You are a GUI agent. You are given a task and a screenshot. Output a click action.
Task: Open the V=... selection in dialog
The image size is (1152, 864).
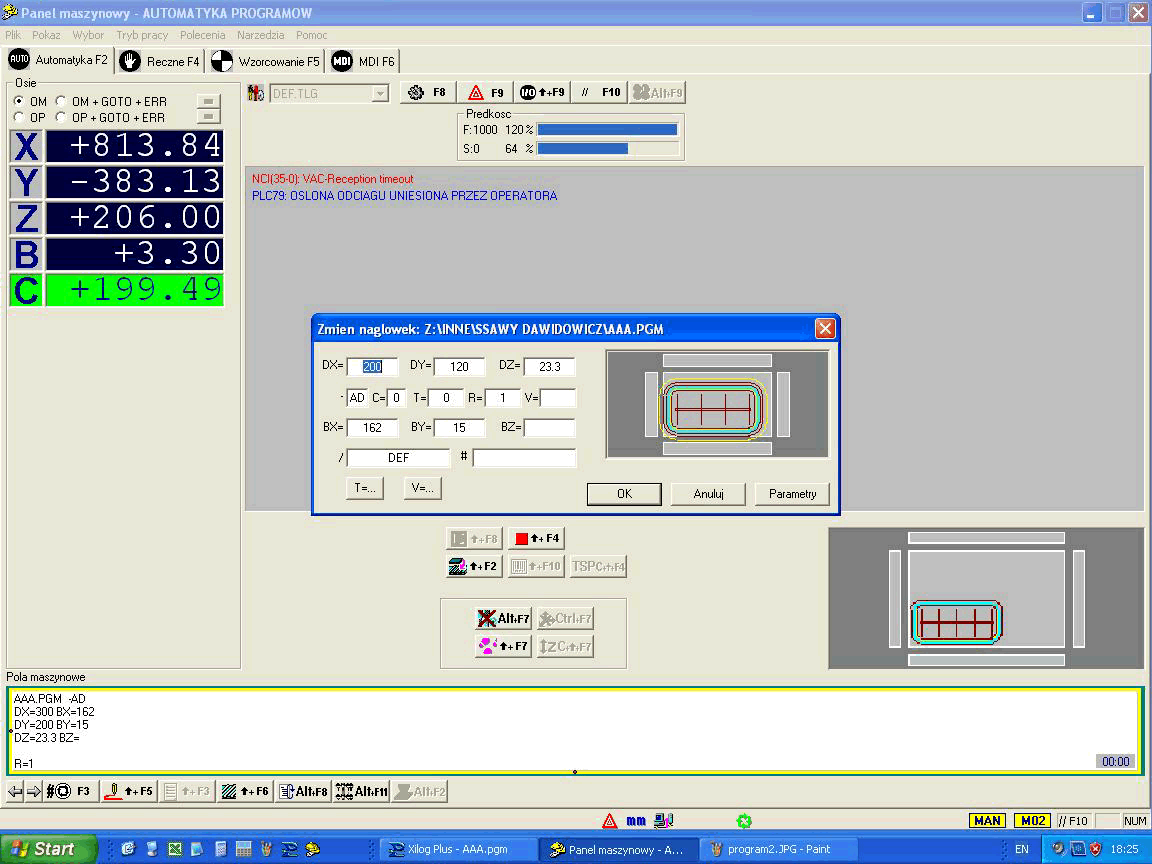[422, 489]
